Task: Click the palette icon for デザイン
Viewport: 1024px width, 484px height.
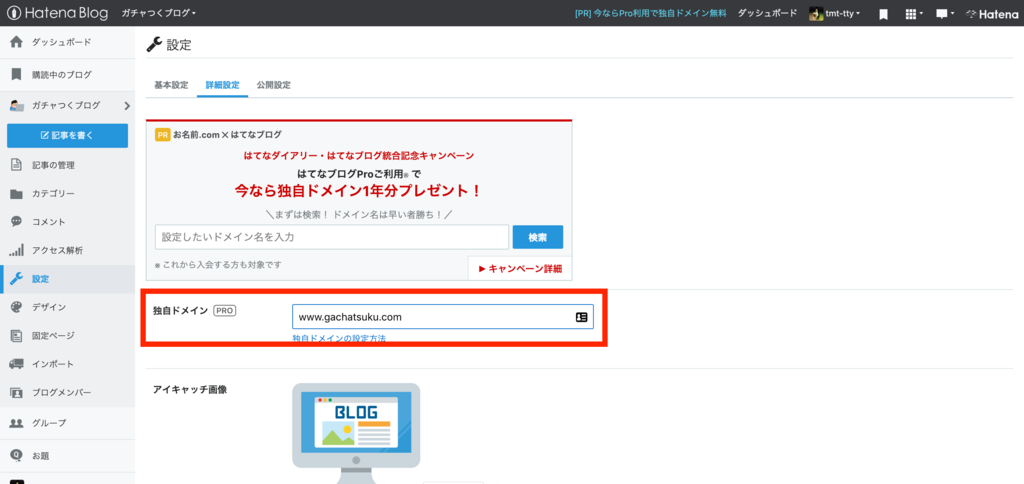Action: pos(17,307)
